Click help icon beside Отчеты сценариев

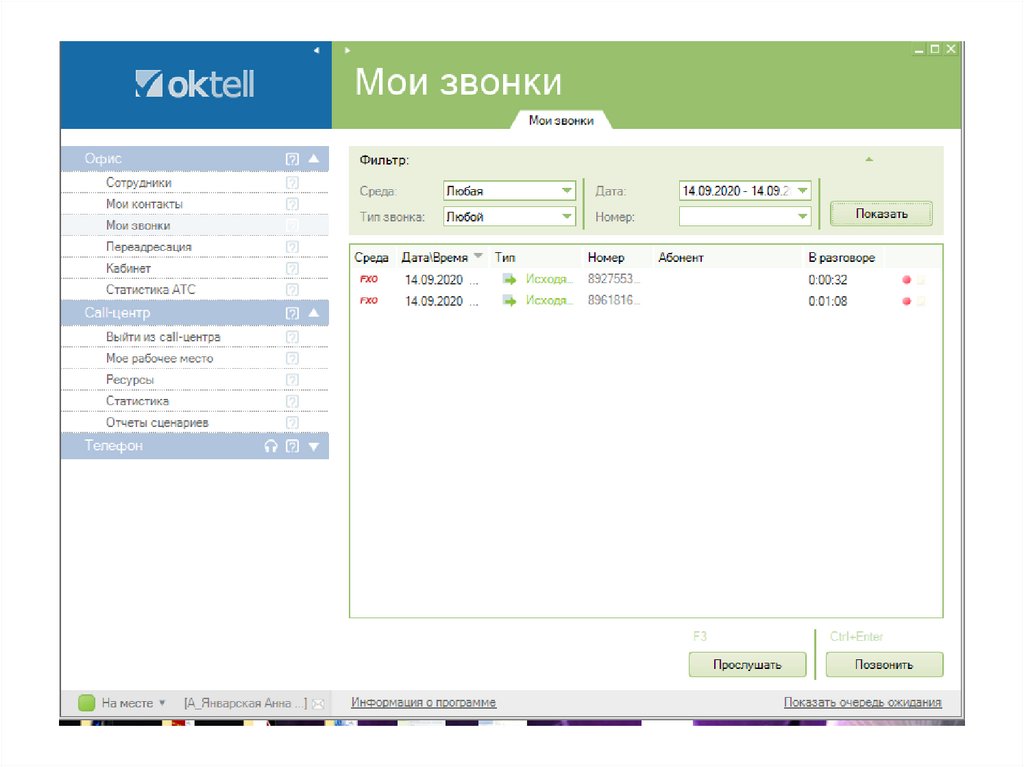point(292,423)
